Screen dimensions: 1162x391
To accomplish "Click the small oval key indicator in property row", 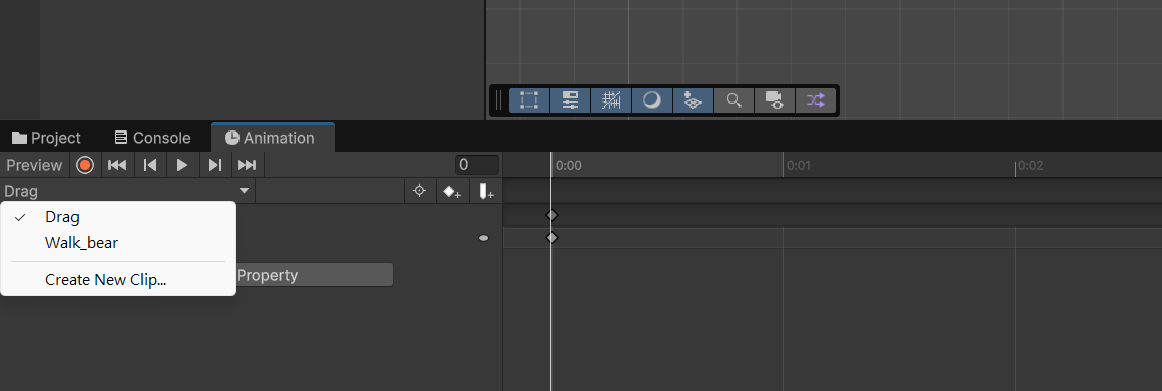I will click(x=484, y=238).
